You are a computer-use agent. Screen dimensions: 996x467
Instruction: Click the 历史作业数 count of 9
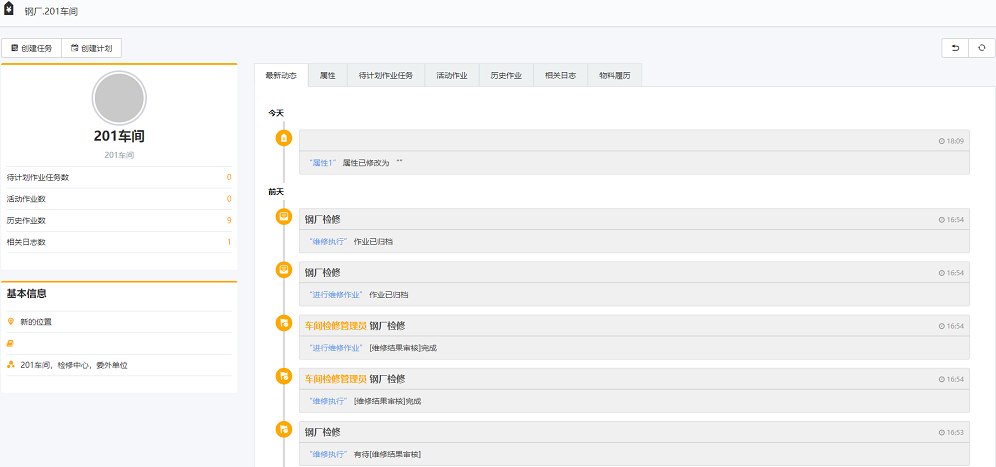[x=229, y=220]
